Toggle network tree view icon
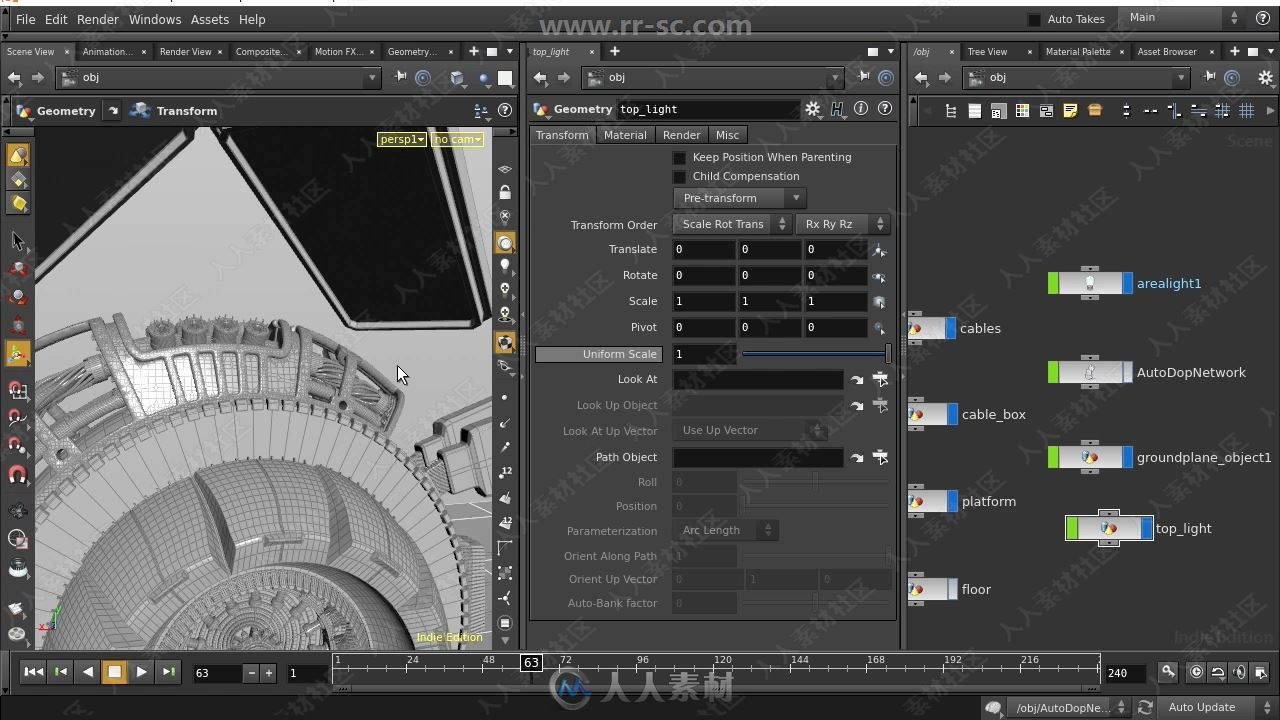1280x720 pixels. click(950, 111)
